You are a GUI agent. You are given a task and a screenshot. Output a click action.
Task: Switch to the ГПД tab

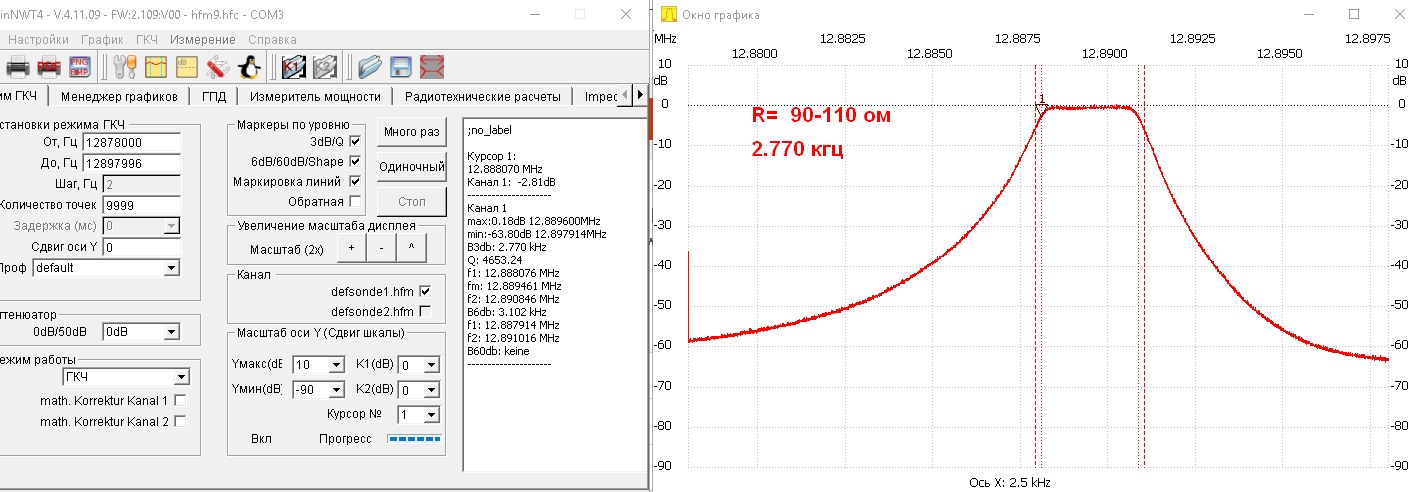pyautogui.click(x=214, y=97)
